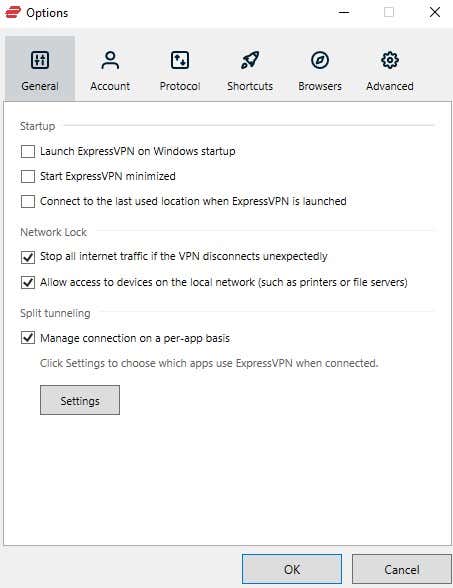
Task: Check Start ExpressVPN minimized
Action: (x=28, y=176)
